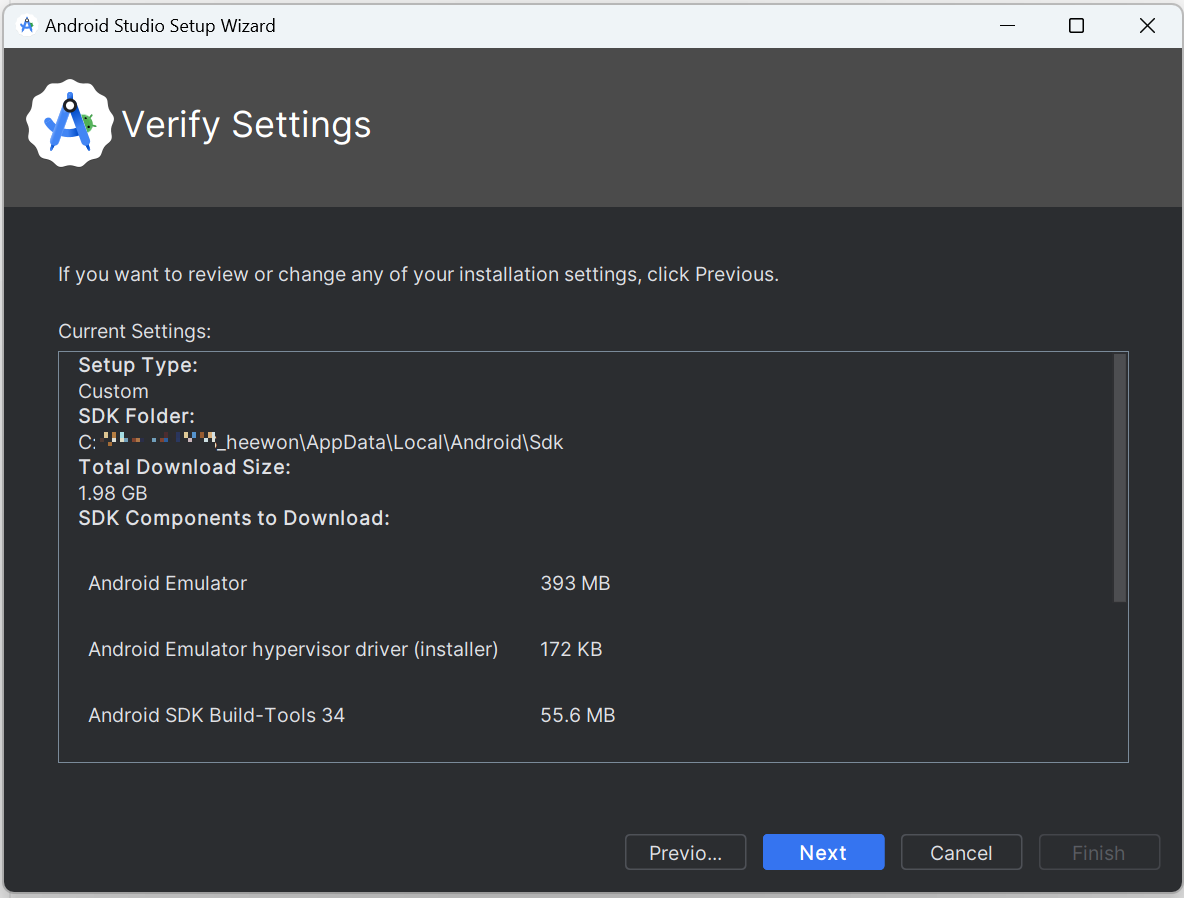Image resolution: width=1184 pixels, height=898 pixels.
Task: Go back with the Previo... button
Action: [685, 852]
